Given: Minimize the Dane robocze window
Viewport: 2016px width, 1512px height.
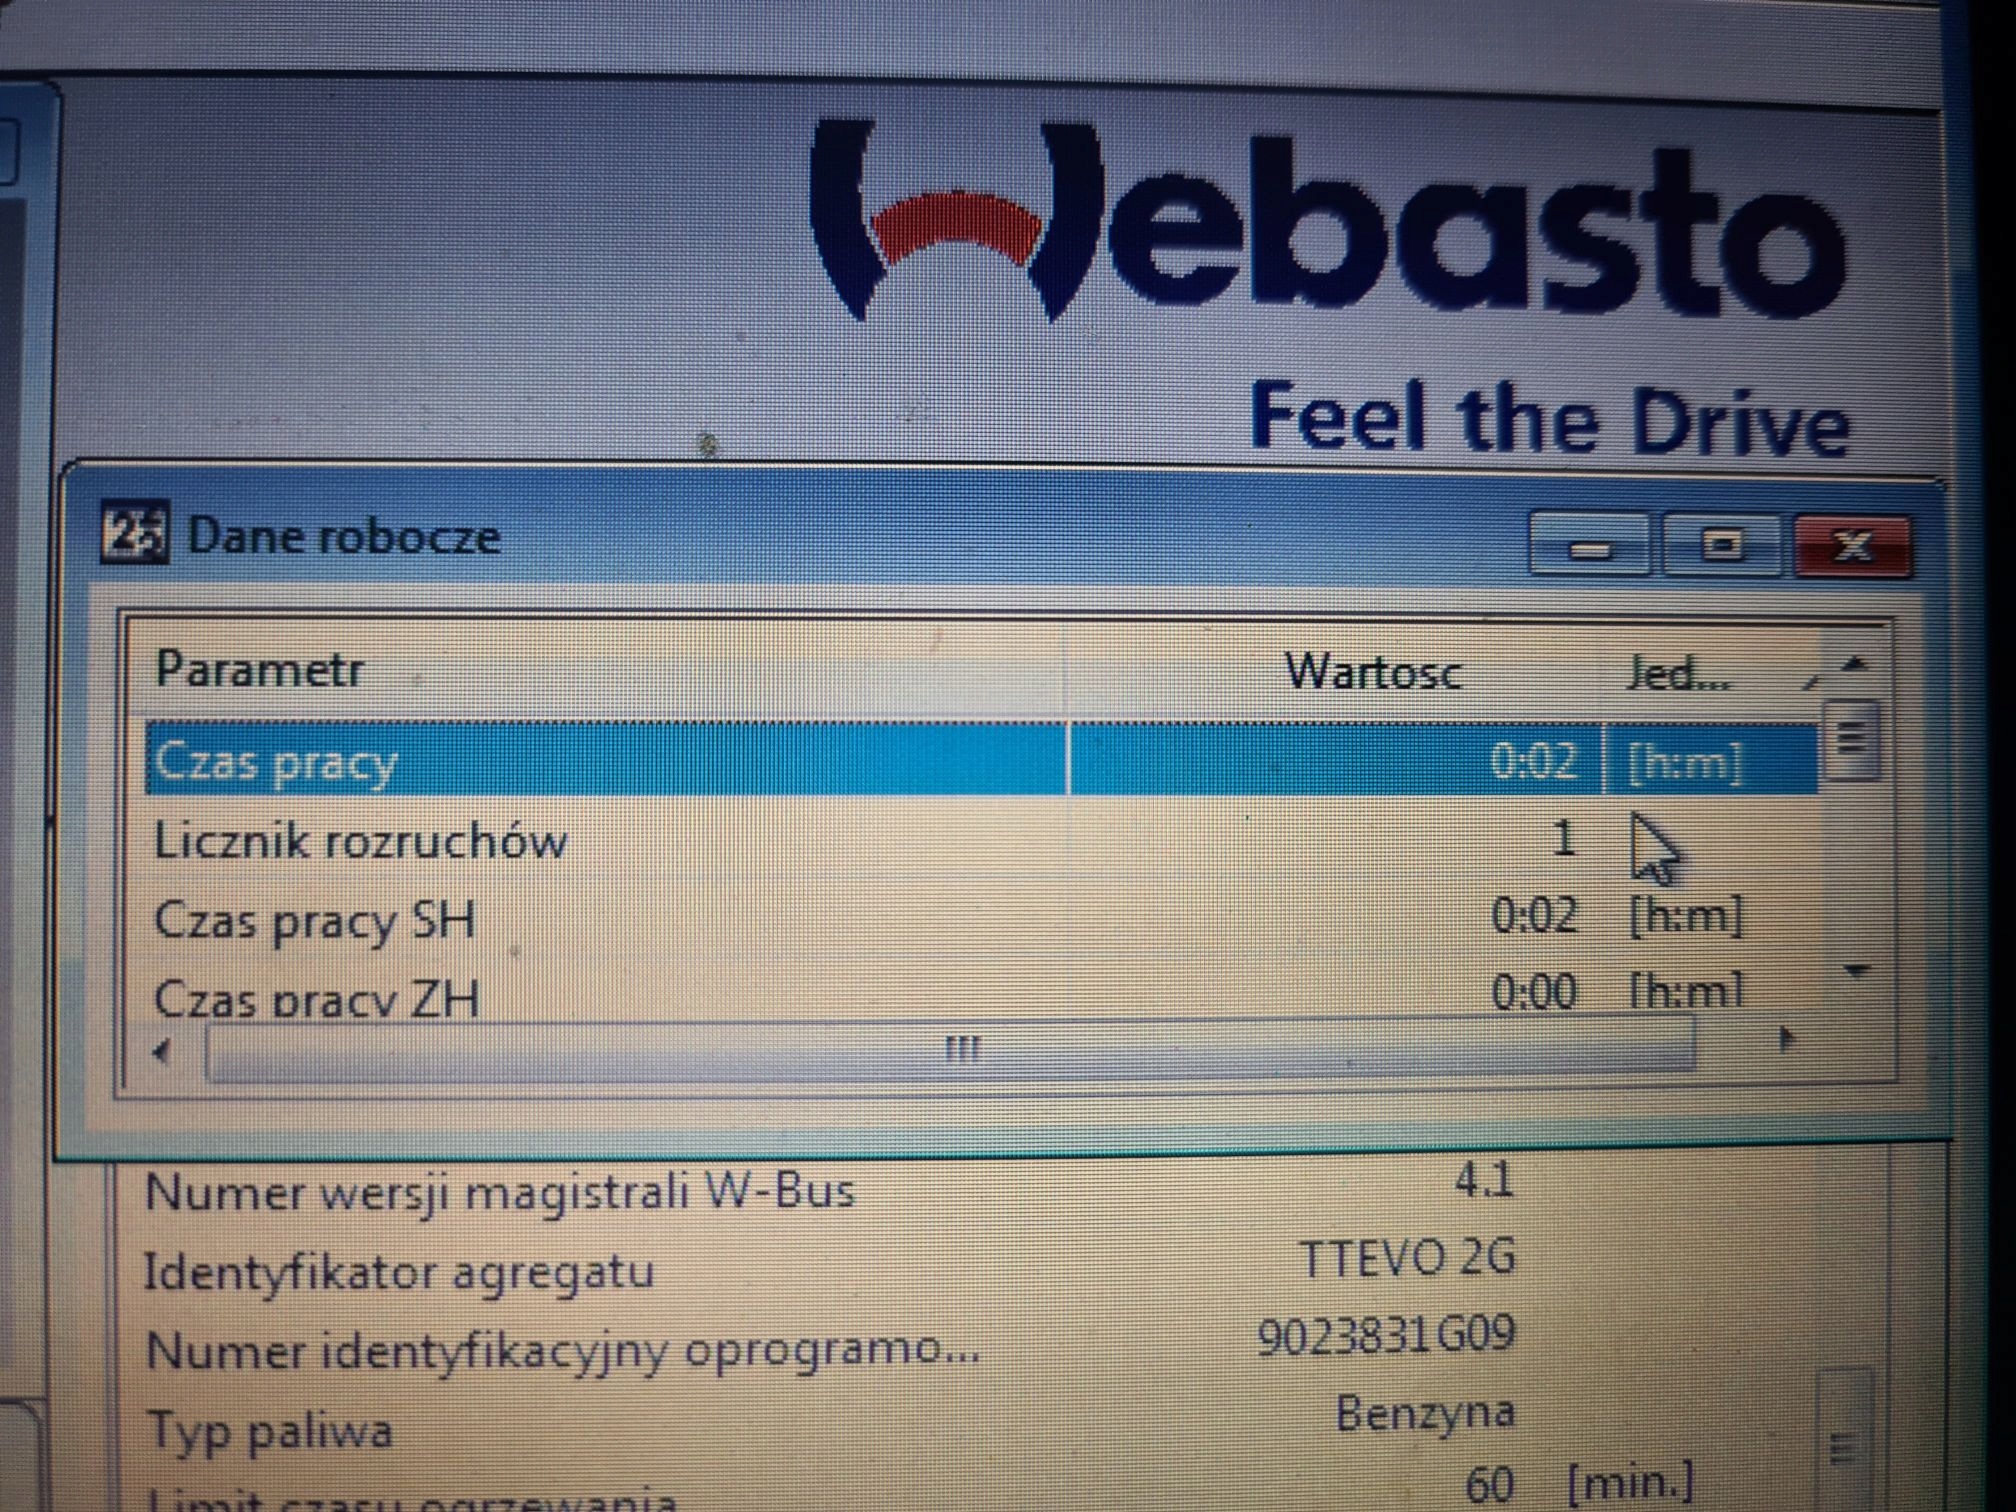Looking at the screenshot, I should point(1589,546).
